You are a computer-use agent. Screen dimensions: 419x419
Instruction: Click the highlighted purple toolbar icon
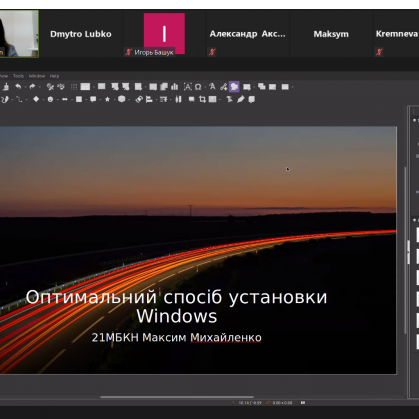[x=234, y=87]
